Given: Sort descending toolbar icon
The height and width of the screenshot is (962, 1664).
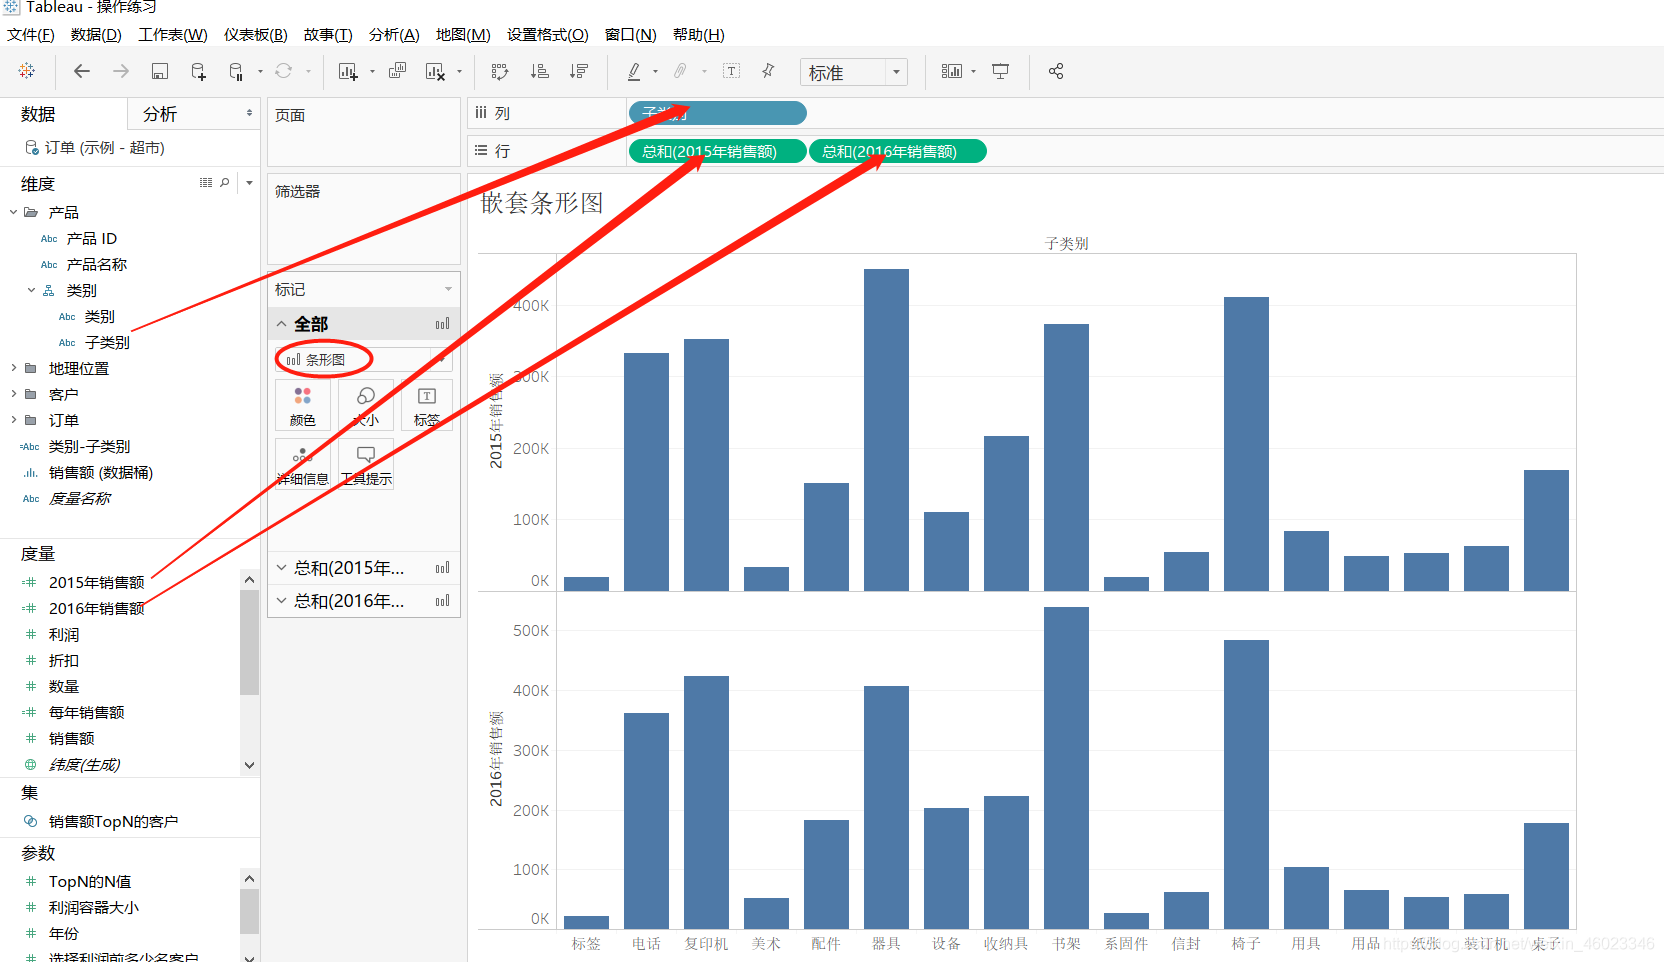Looking at the screenshot, I should coord(579,71).
